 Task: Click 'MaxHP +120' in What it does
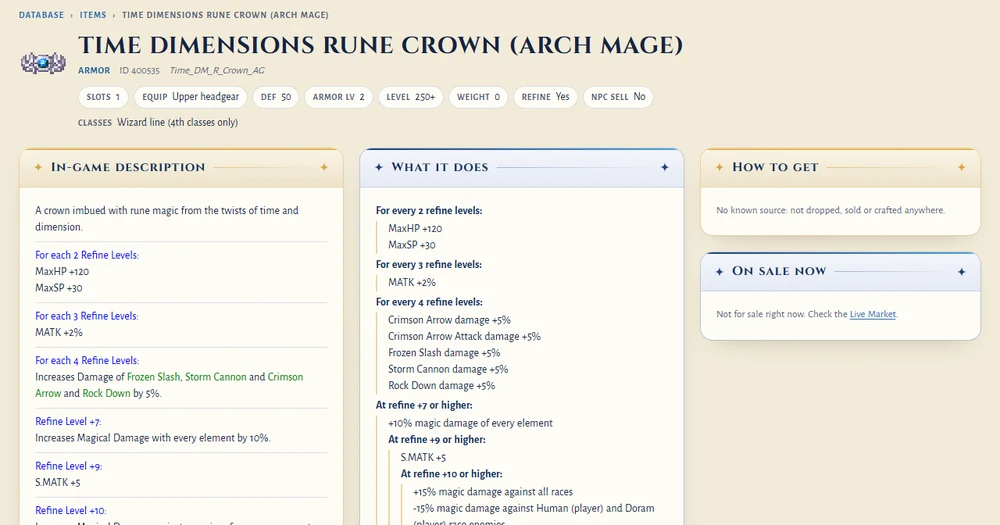(x=415, y=228)
